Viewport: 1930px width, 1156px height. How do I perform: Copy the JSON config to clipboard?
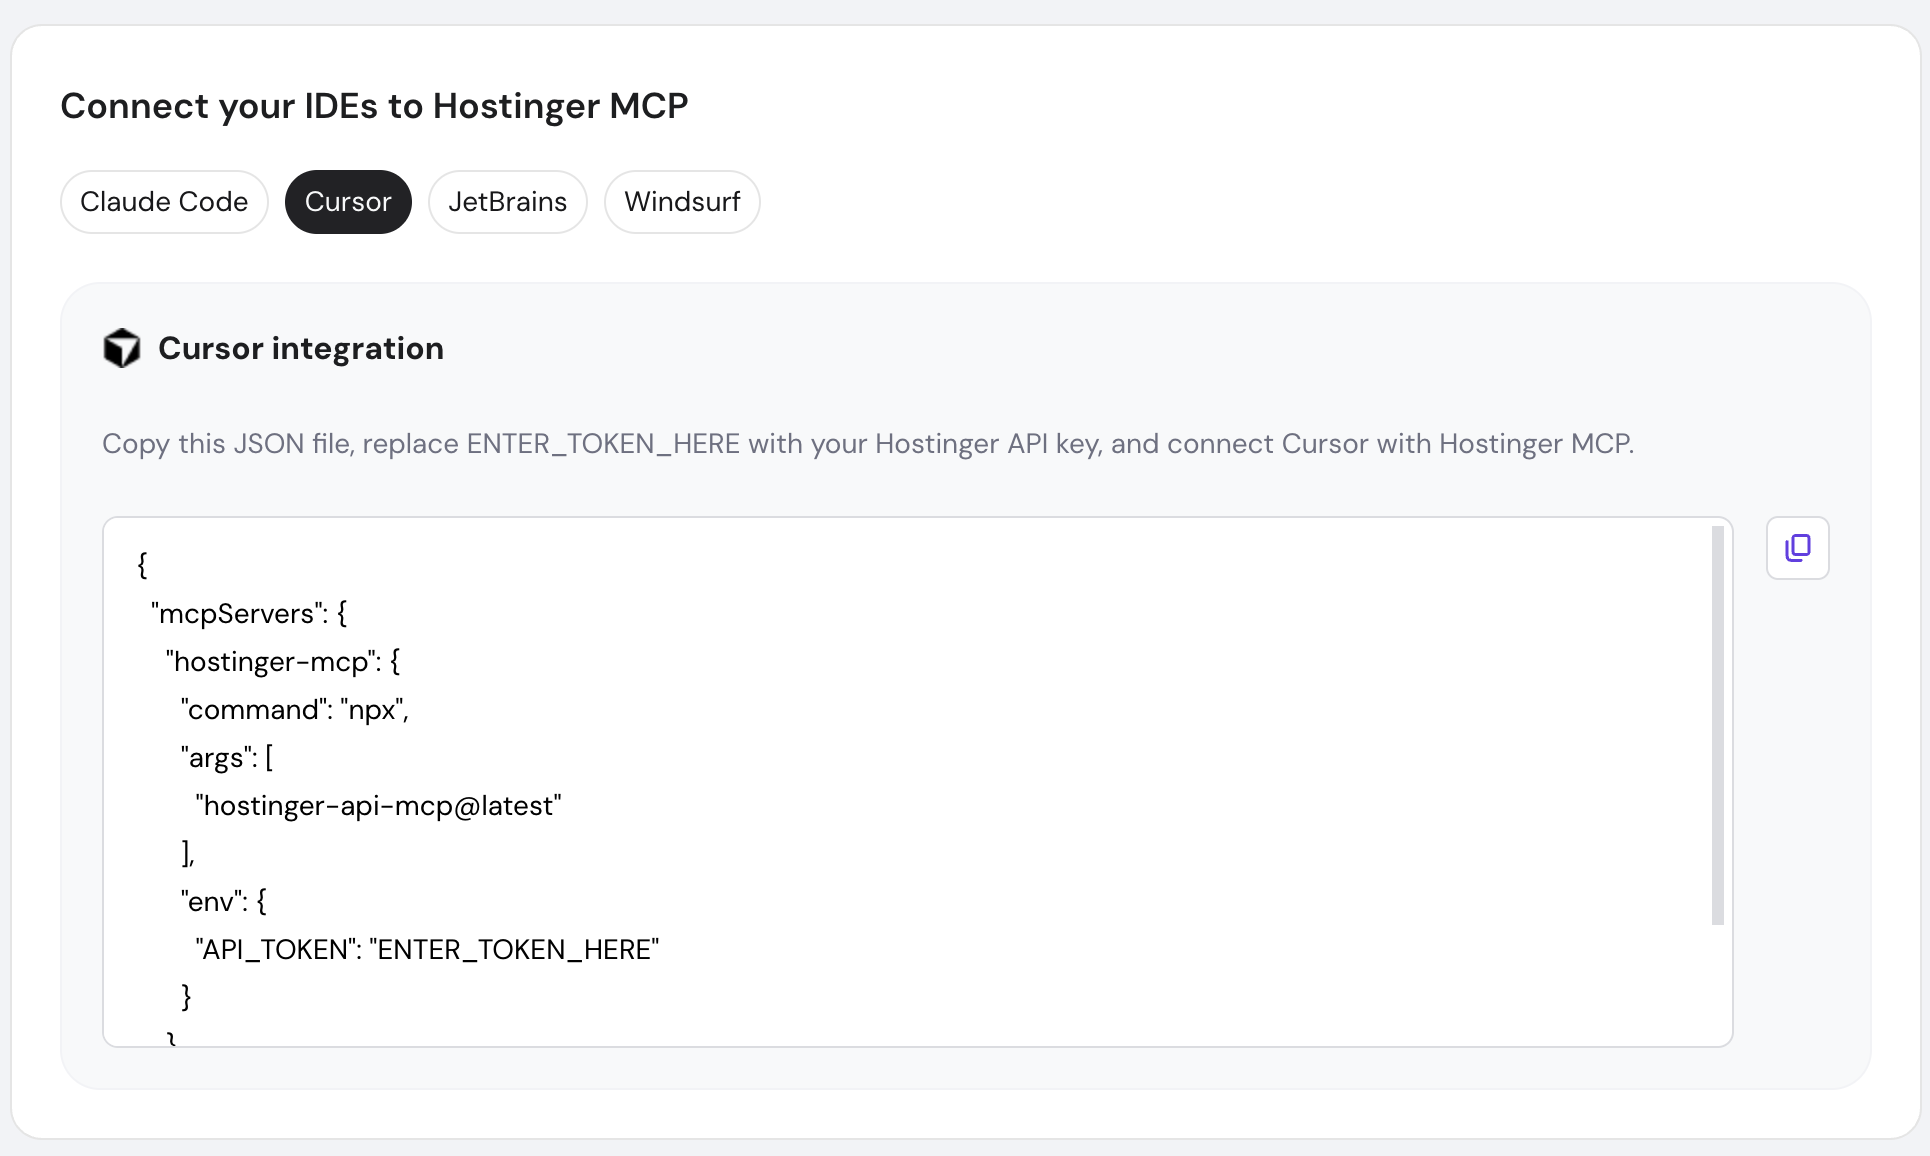point(1797,548)
